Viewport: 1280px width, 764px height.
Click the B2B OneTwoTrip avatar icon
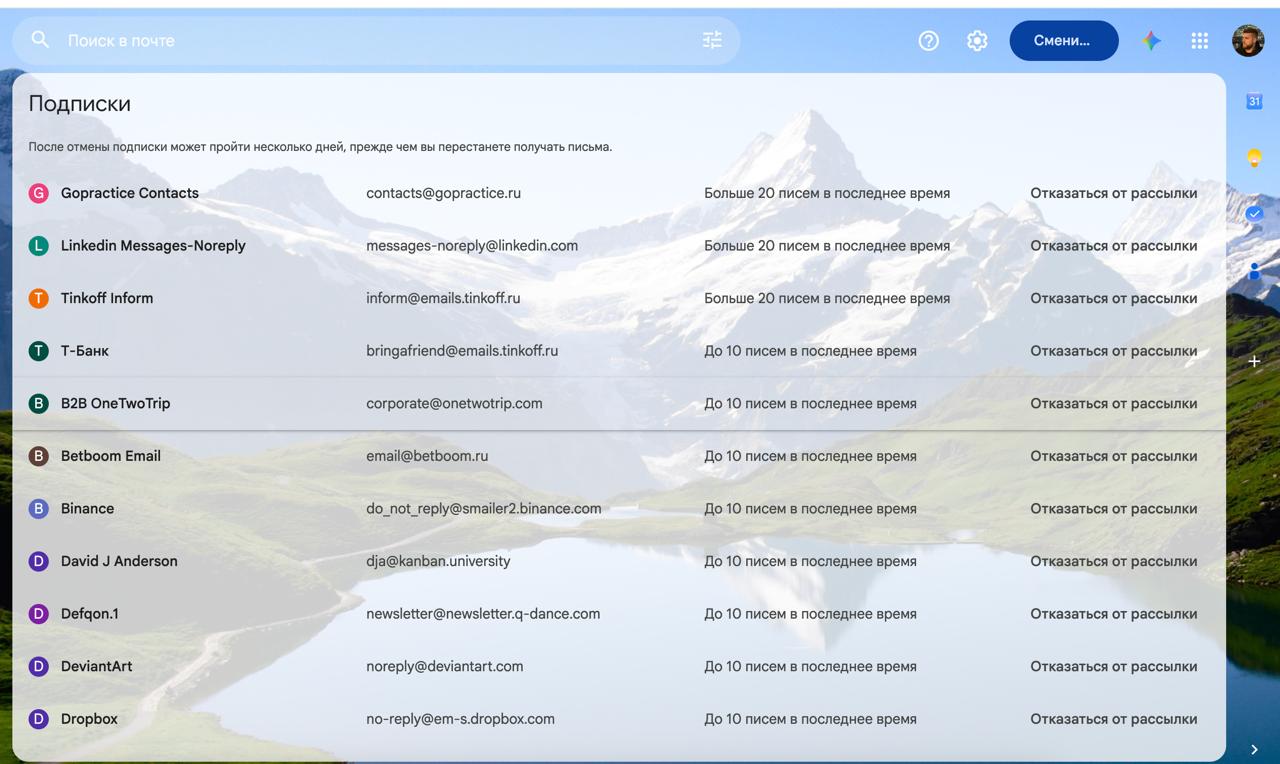[x=39, y=404]
